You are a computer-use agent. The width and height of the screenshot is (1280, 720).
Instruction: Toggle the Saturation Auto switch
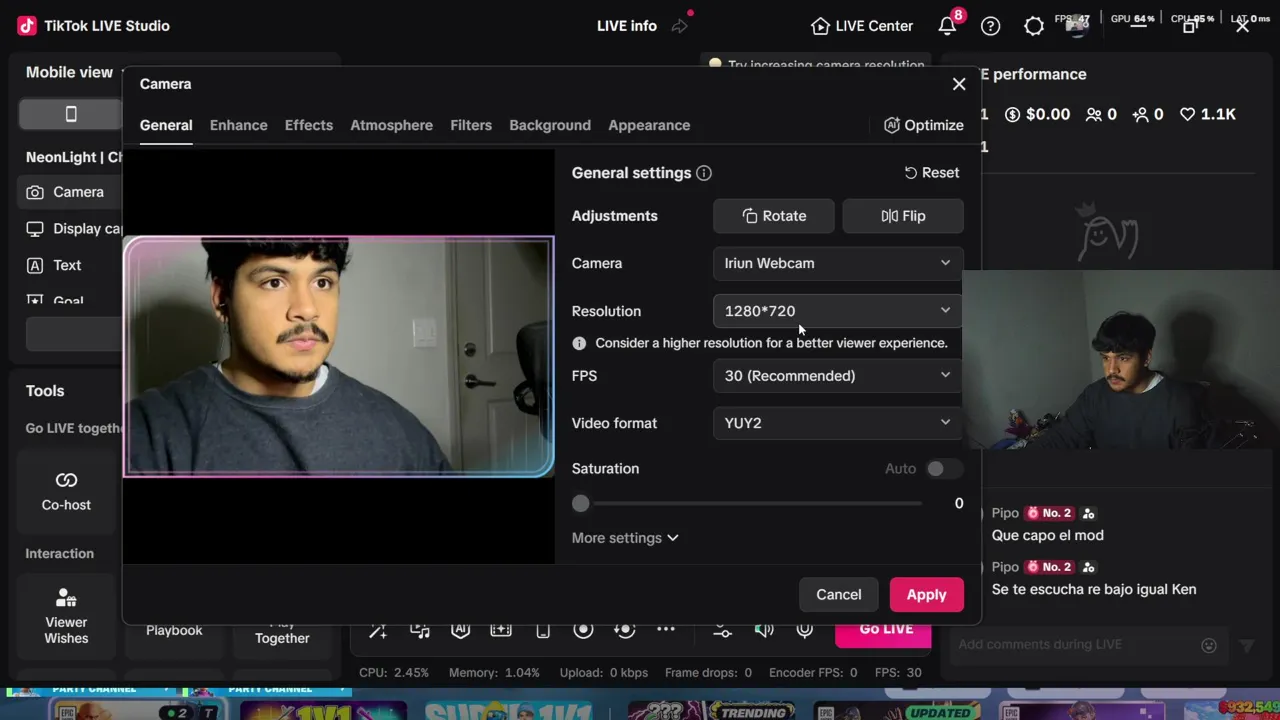pos(942,469)
